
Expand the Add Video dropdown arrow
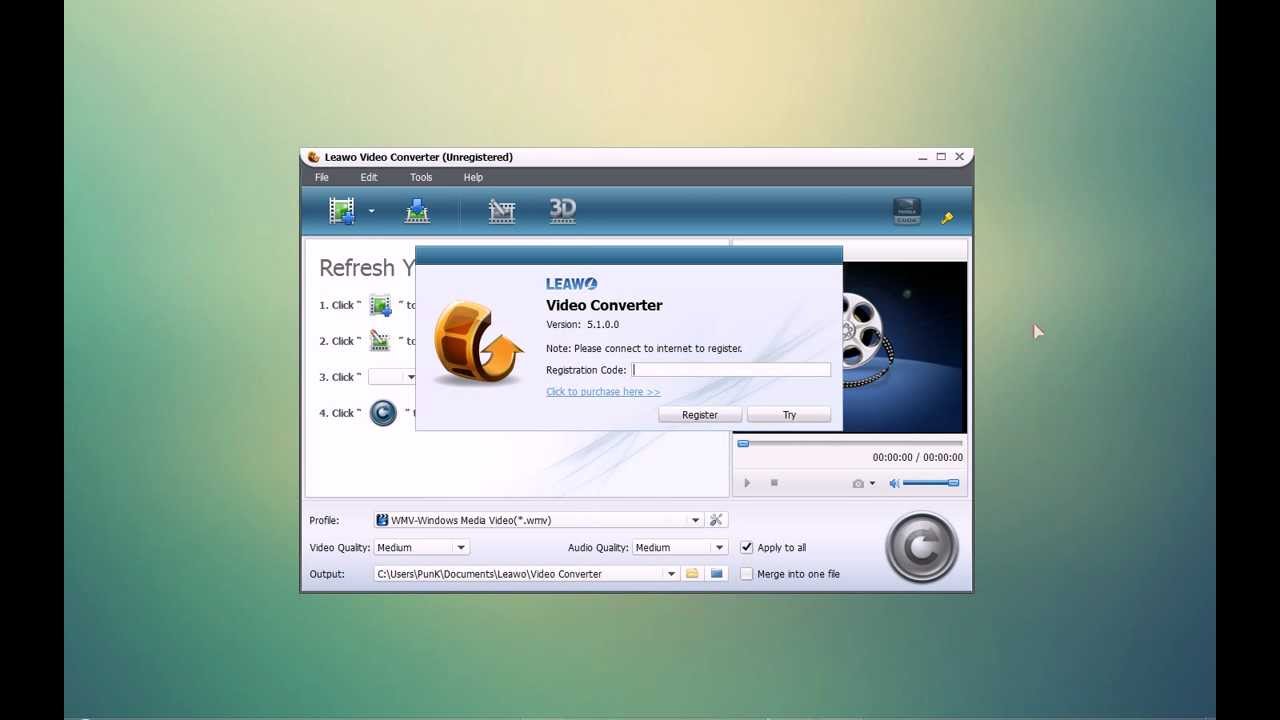pyautogui.click(x=371, y=211)
